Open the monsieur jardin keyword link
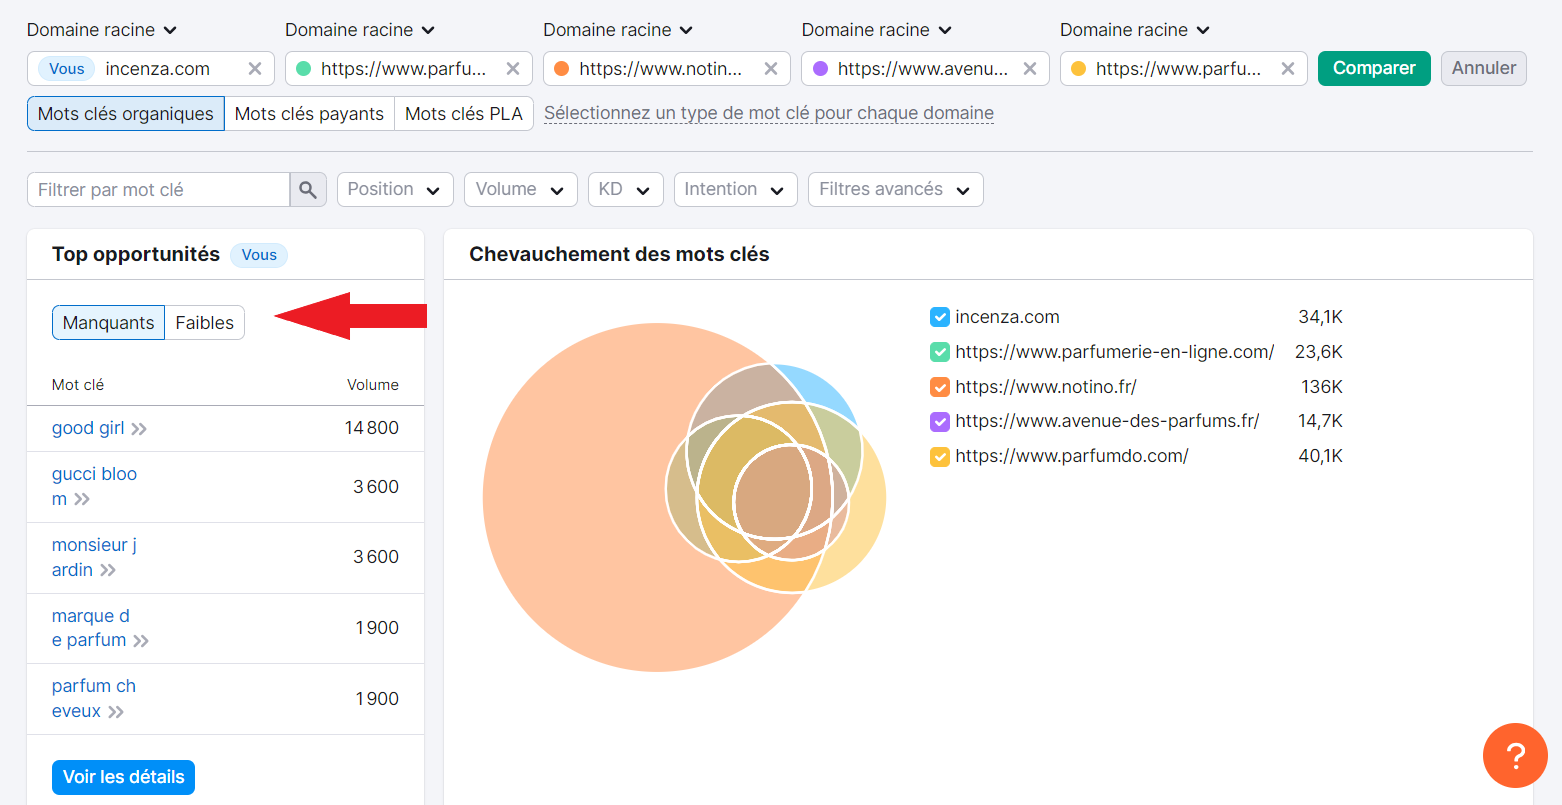 click(x=94, y=557)
